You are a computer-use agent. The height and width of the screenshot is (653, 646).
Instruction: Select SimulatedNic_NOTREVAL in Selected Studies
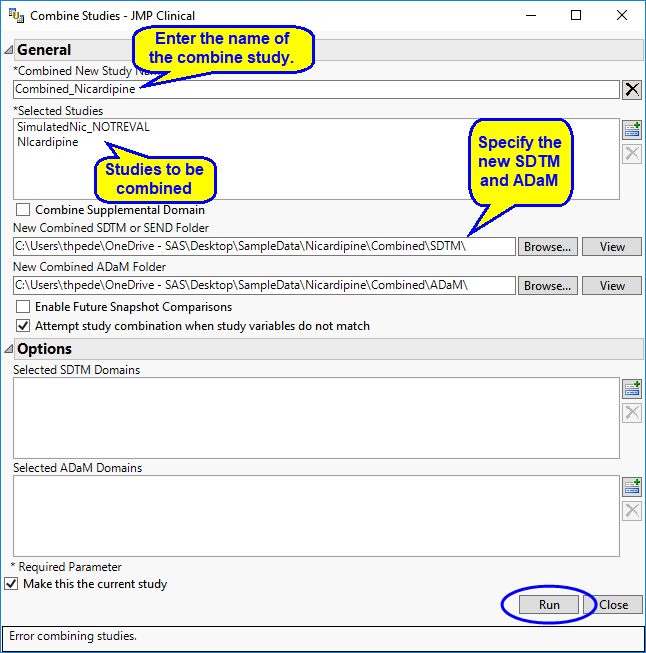tap(83, 127)
